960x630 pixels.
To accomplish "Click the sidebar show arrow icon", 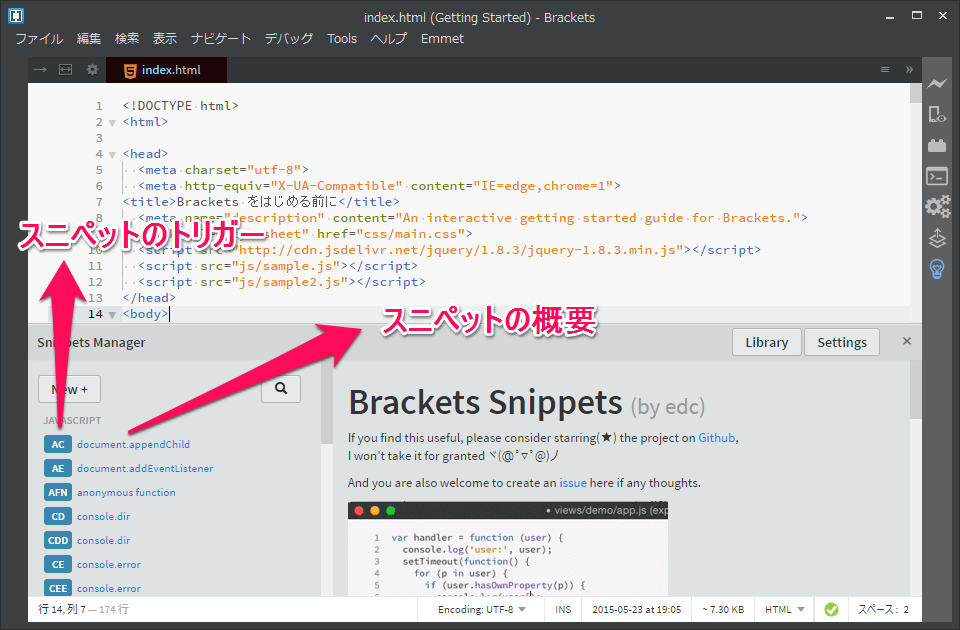I will 40,70.
